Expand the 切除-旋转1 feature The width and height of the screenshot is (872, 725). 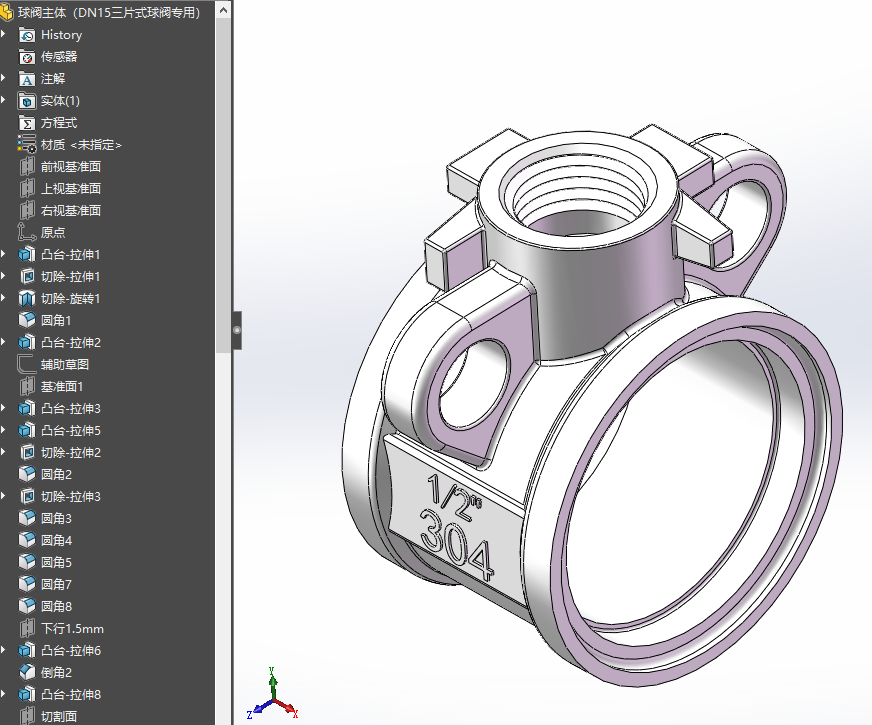pos(4,298)
